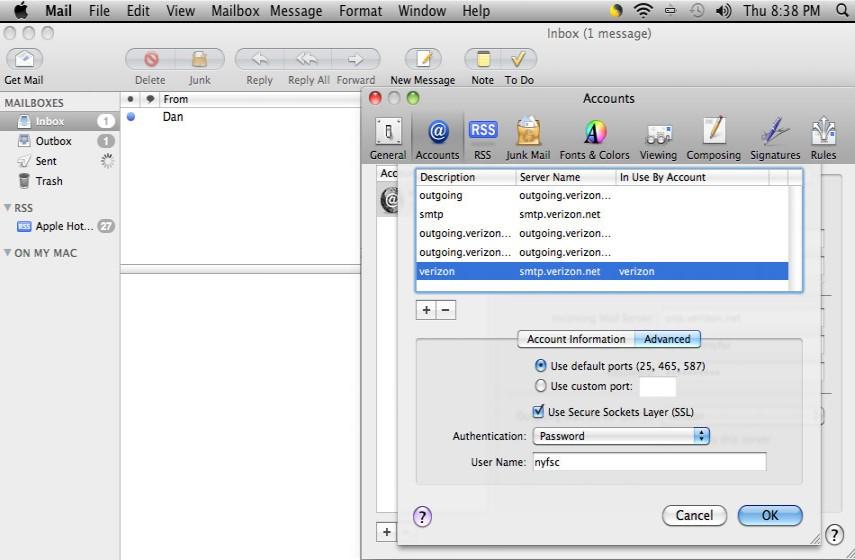This screenshot has height=560, width=855.
Task: Select Apple Hot News RSS feed
Action: [59, 226]
